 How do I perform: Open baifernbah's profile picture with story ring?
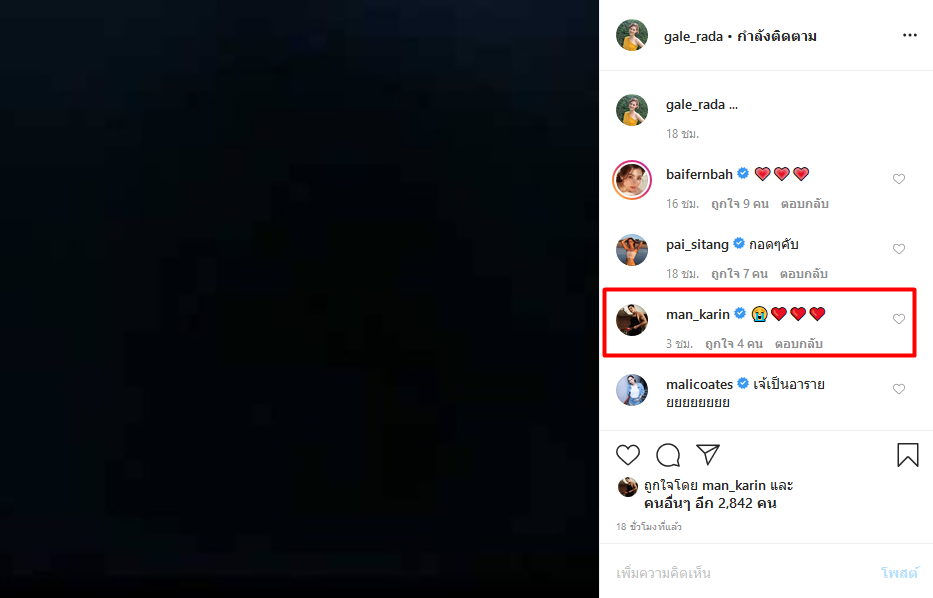[632, 180]
